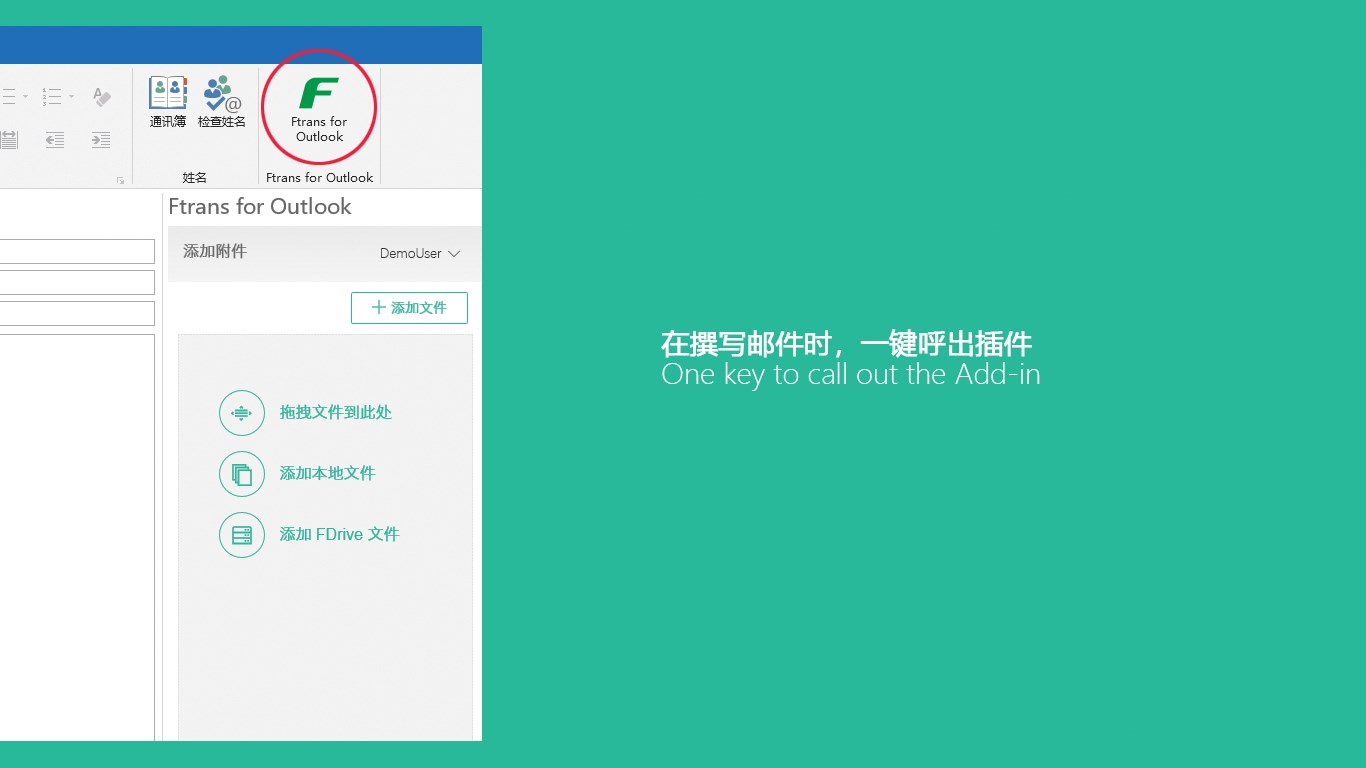Viewport: 1366px width, 768px height.
Task: Open the 通讯簿 address book
Action: tap(168, 102)
